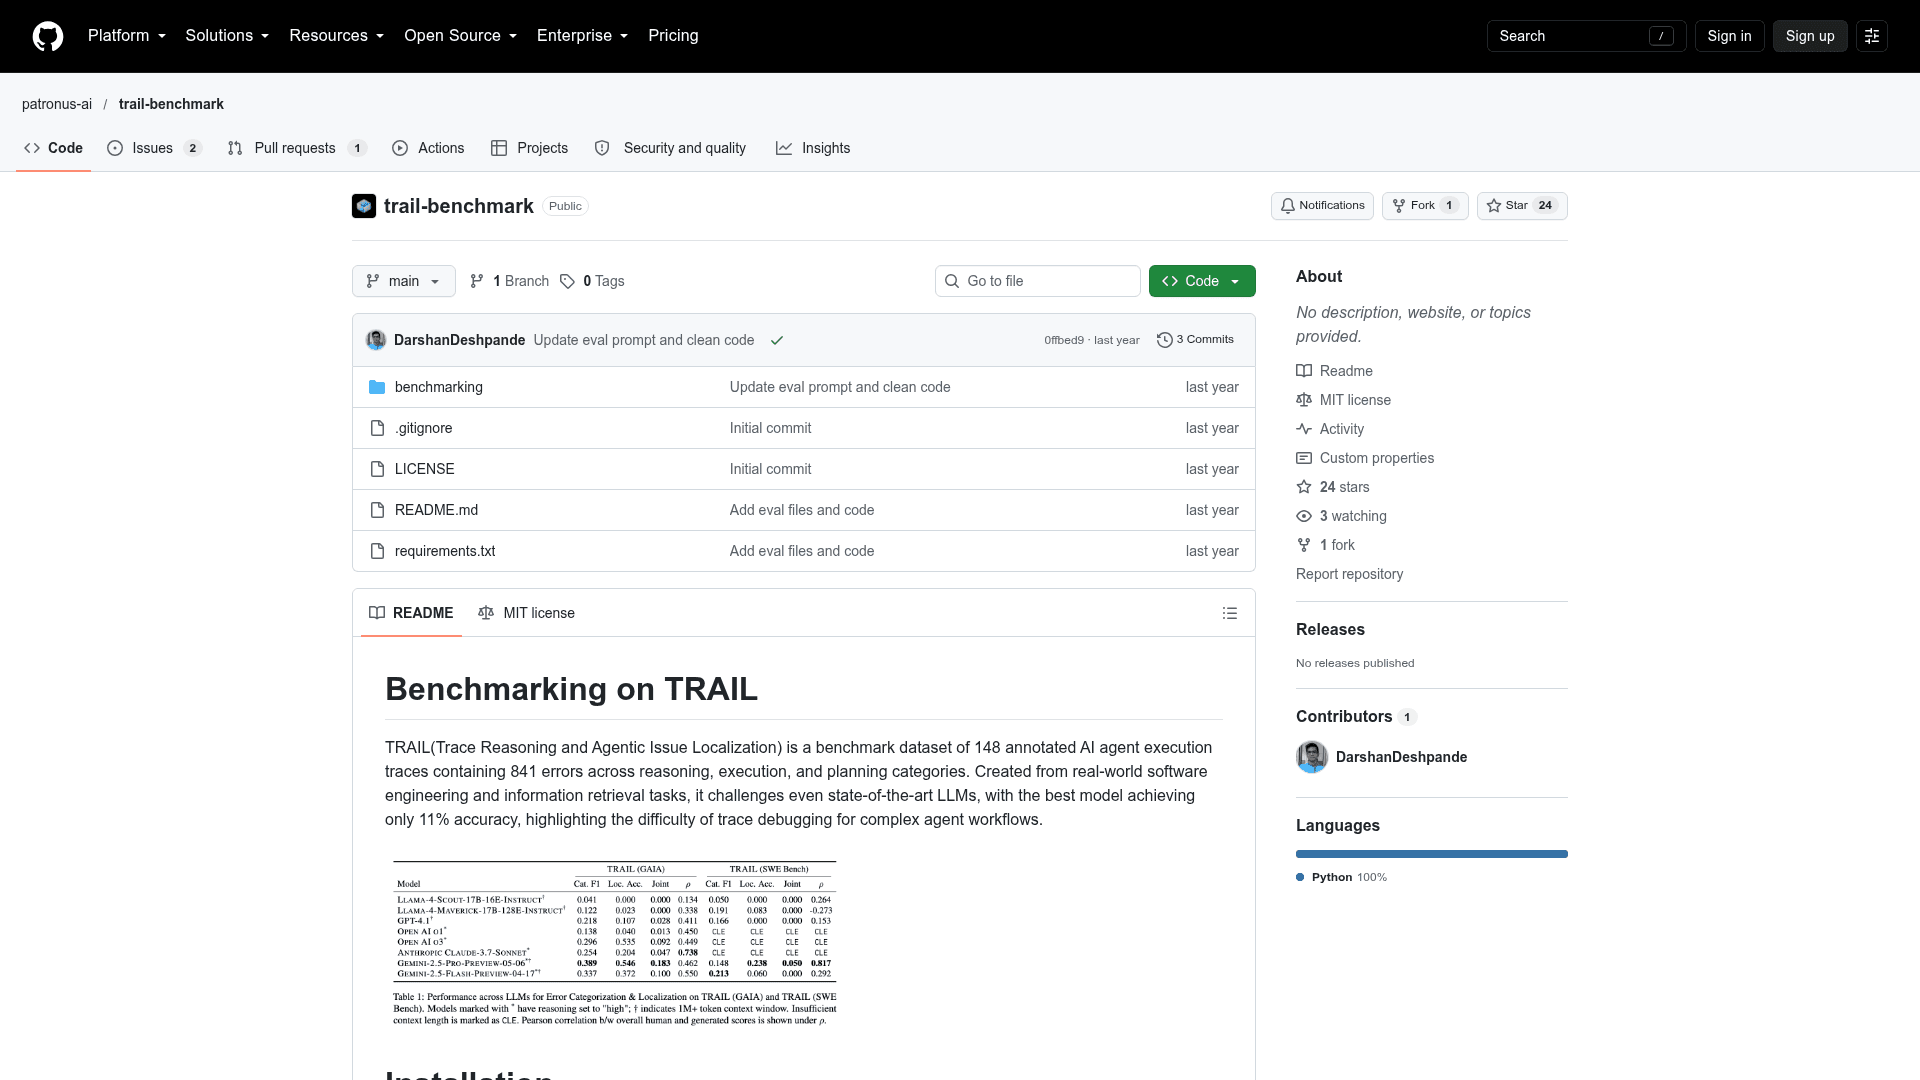Open the README outline list icon
The height and width of the screenshot is (1080, 1920).
point(1230,613)
